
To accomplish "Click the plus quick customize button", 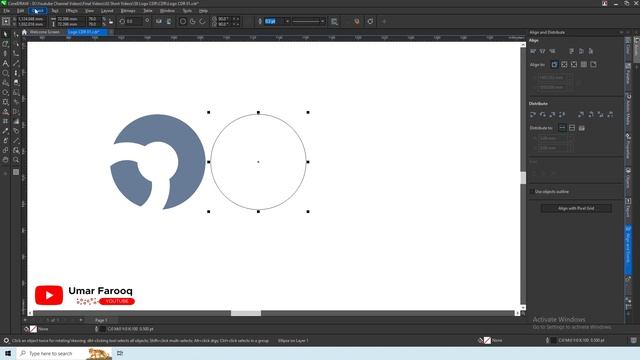I will 384,21.
